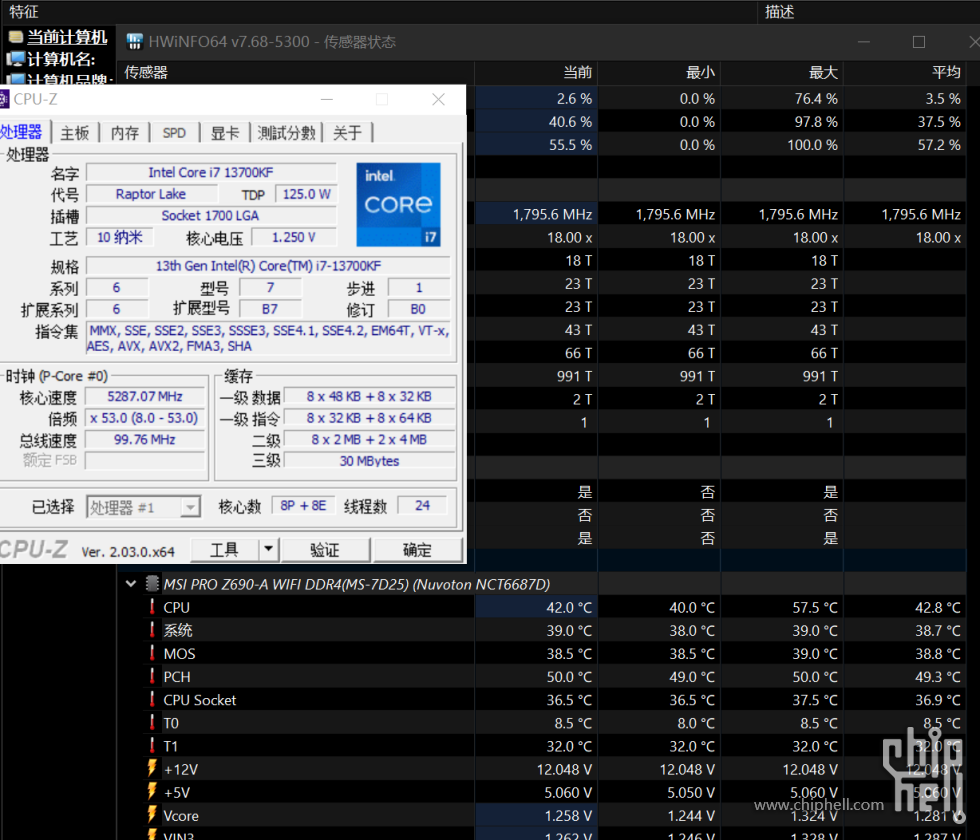Select the PCH temperature row label
The image size is (980, 840).
(x=177, y=677)
